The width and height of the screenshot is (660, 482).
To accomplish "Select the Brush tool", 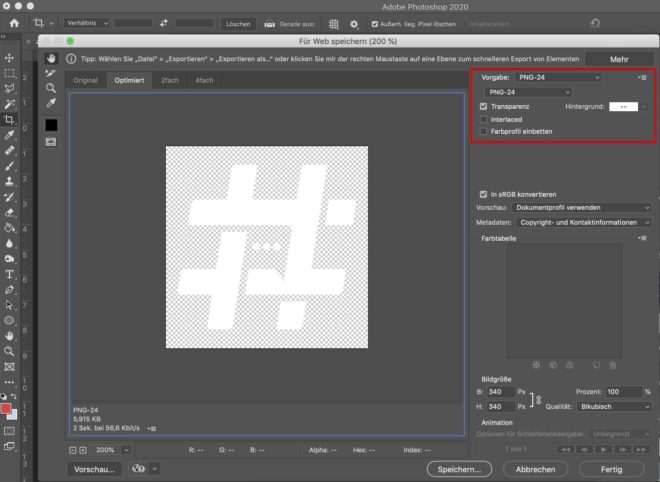I will [x=9, y=166].
